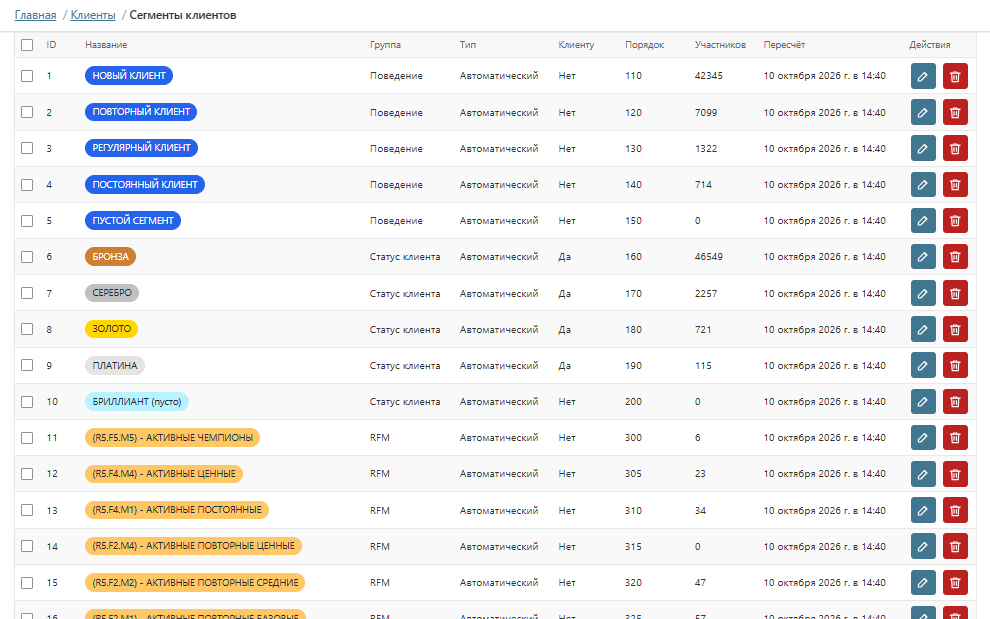Delete the НОВЫЙ КЛИЕНТ segment

click(x=955, y=76)
